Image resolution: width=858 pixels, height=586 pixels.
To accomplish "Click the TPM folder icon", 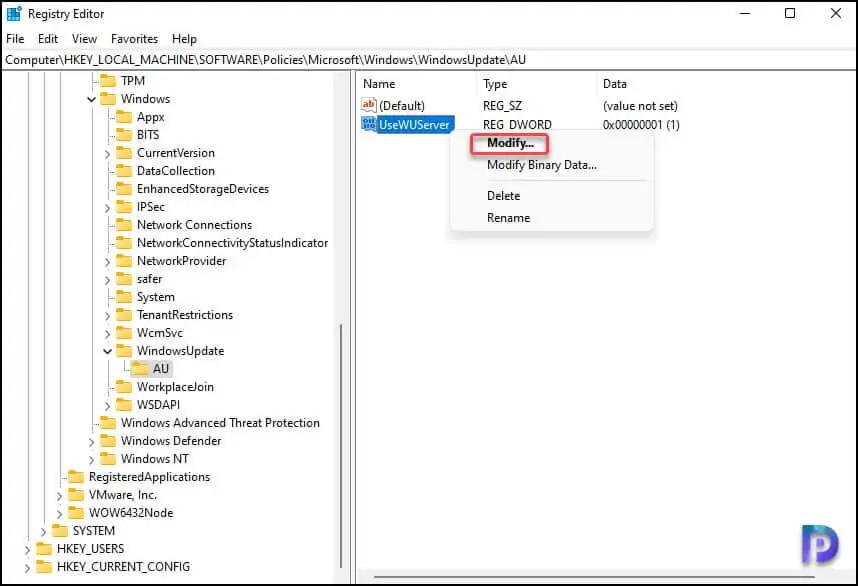I will 108,81.
